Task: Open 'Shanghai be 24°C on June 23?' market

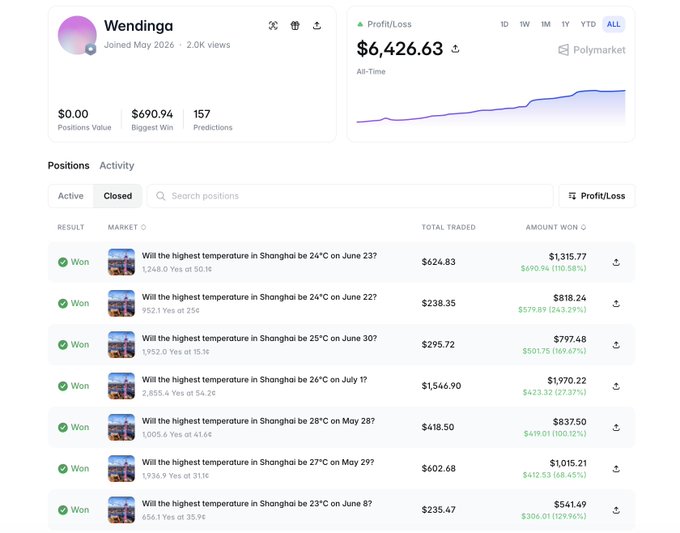Action: [x=259, y=256]
